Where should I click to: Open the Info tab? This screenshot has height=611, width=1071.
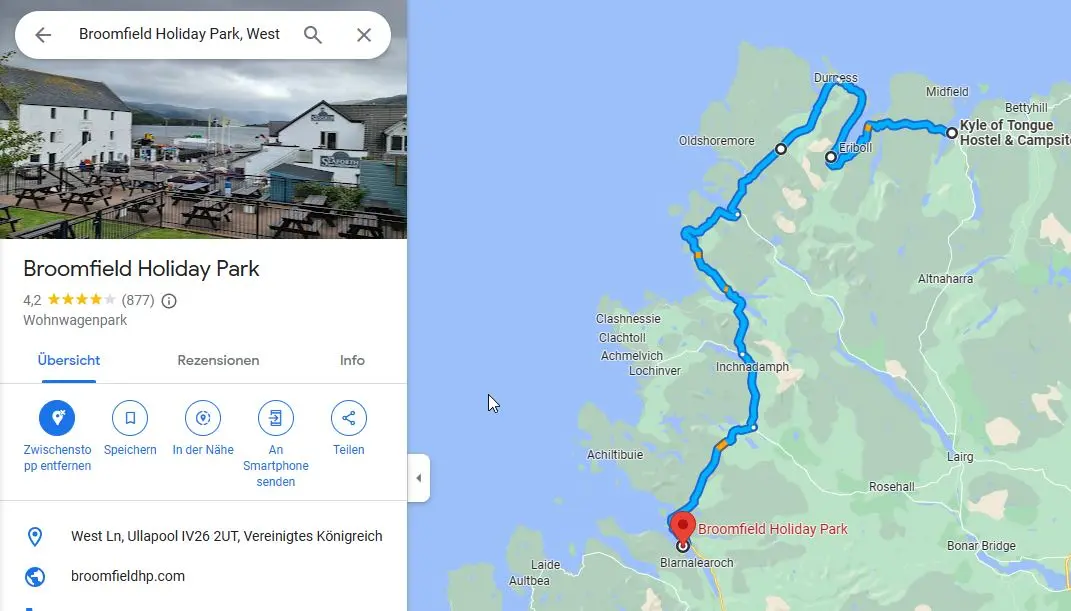pyautogui.click(x=352, y=360)
